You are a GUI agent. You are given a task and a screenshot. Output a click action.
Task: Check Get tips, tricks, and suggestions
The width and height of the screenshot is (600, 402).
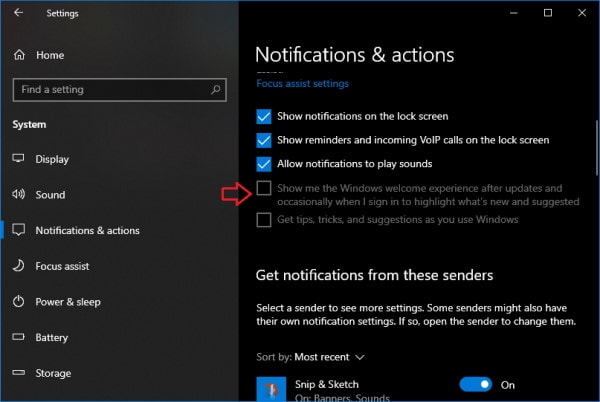264,220
